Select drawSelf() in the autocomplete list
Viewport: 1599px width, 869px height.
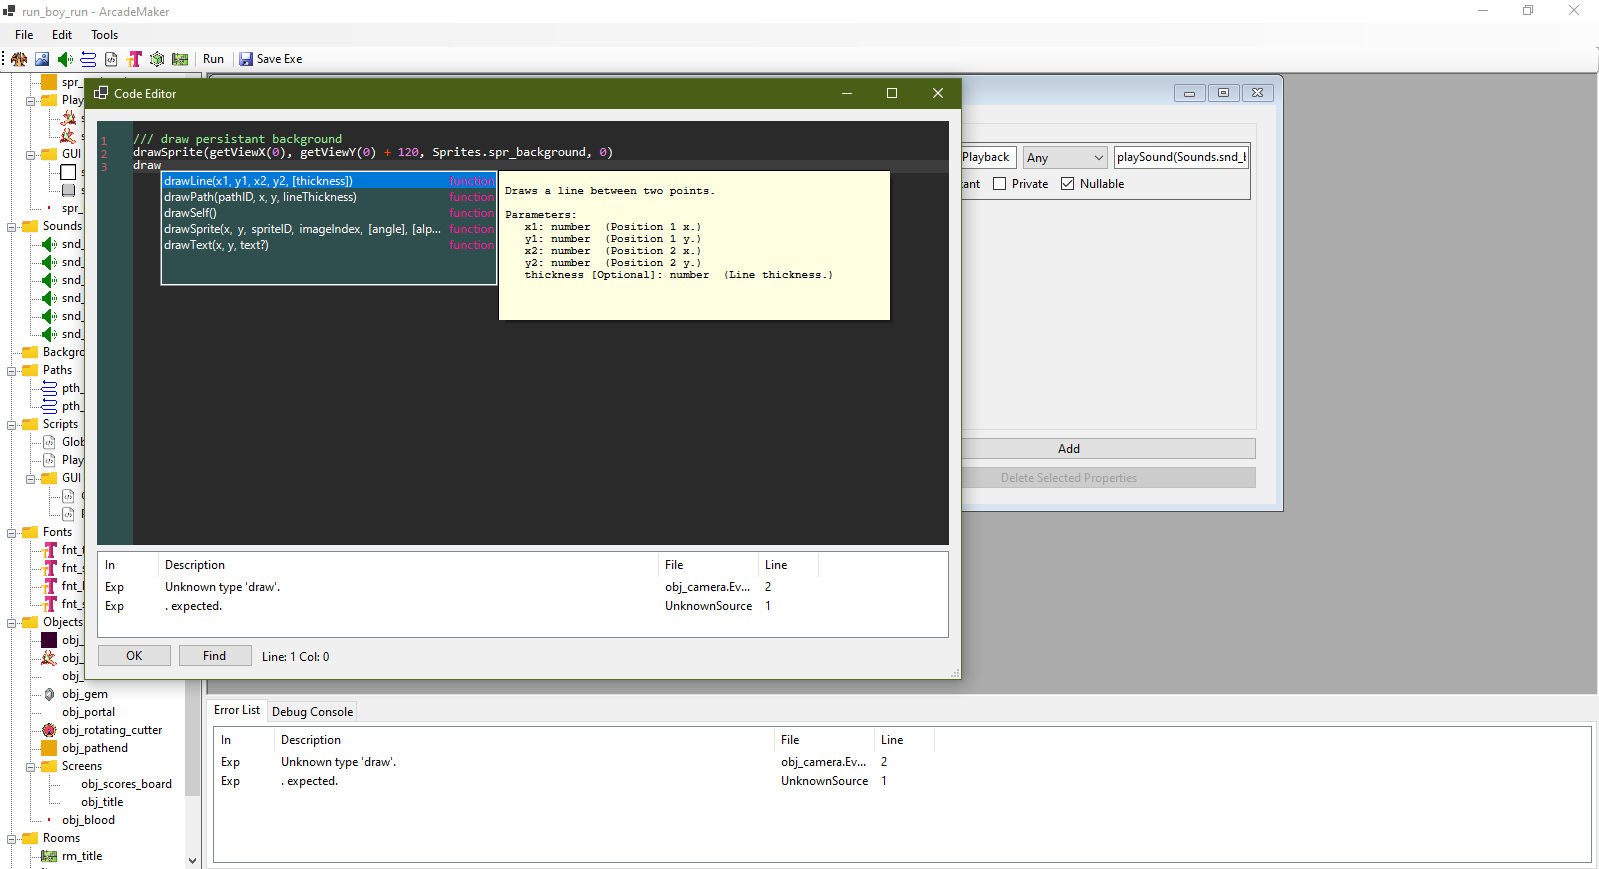coord(329,213)
